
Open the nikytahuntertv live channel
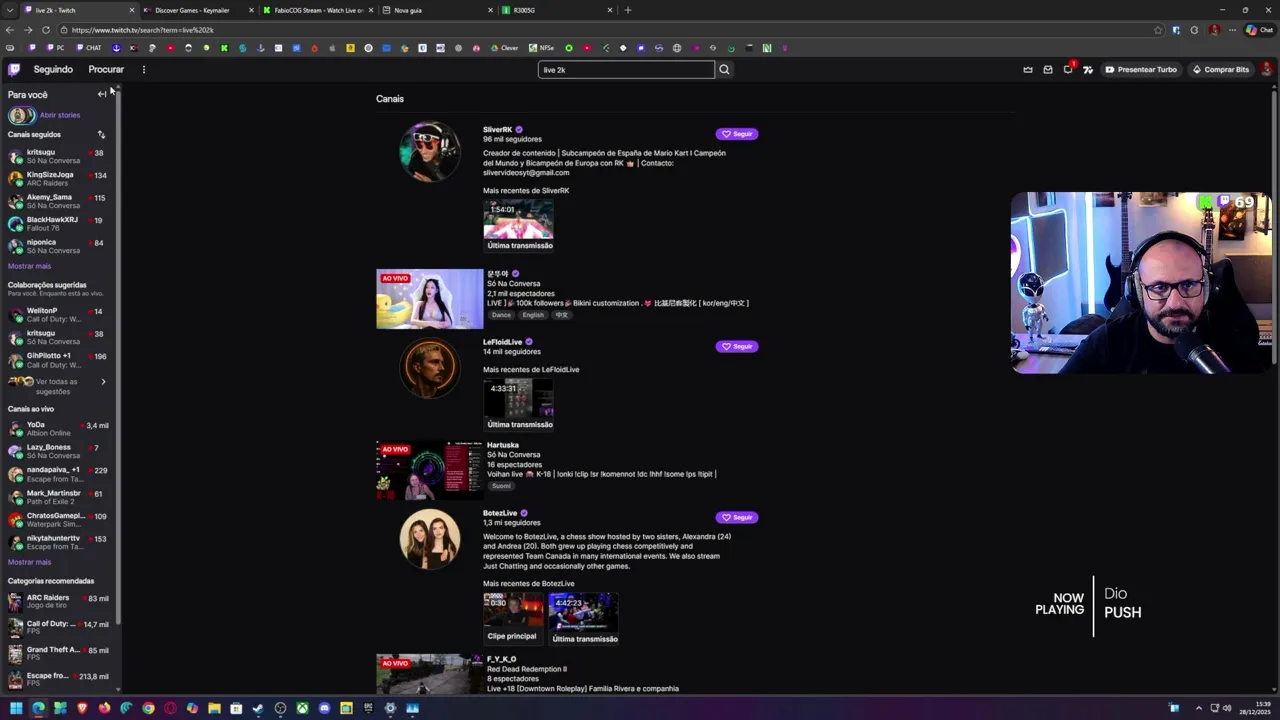point(60,542)
